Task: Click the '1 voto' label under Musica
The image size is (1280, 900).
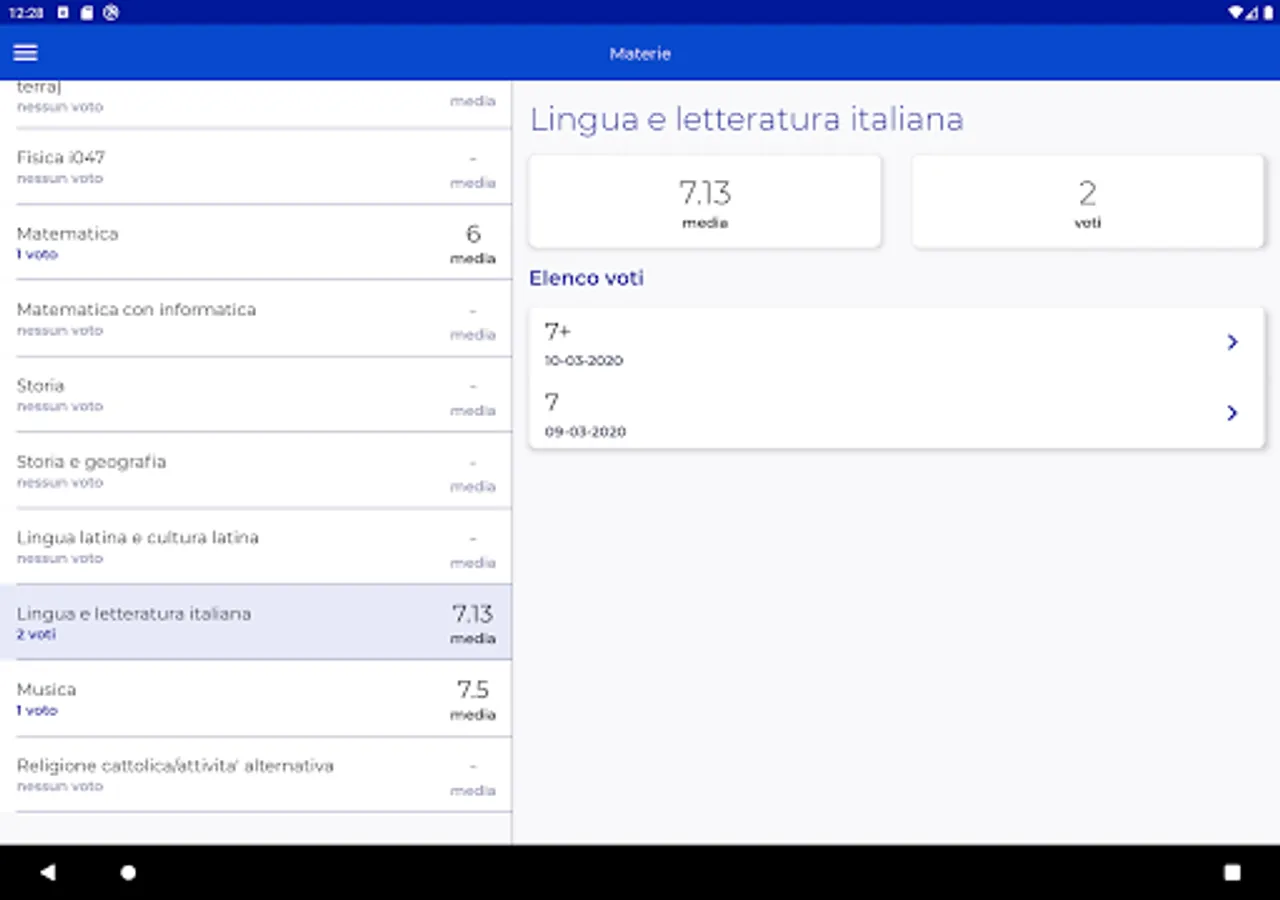Action: click(37, 711)
